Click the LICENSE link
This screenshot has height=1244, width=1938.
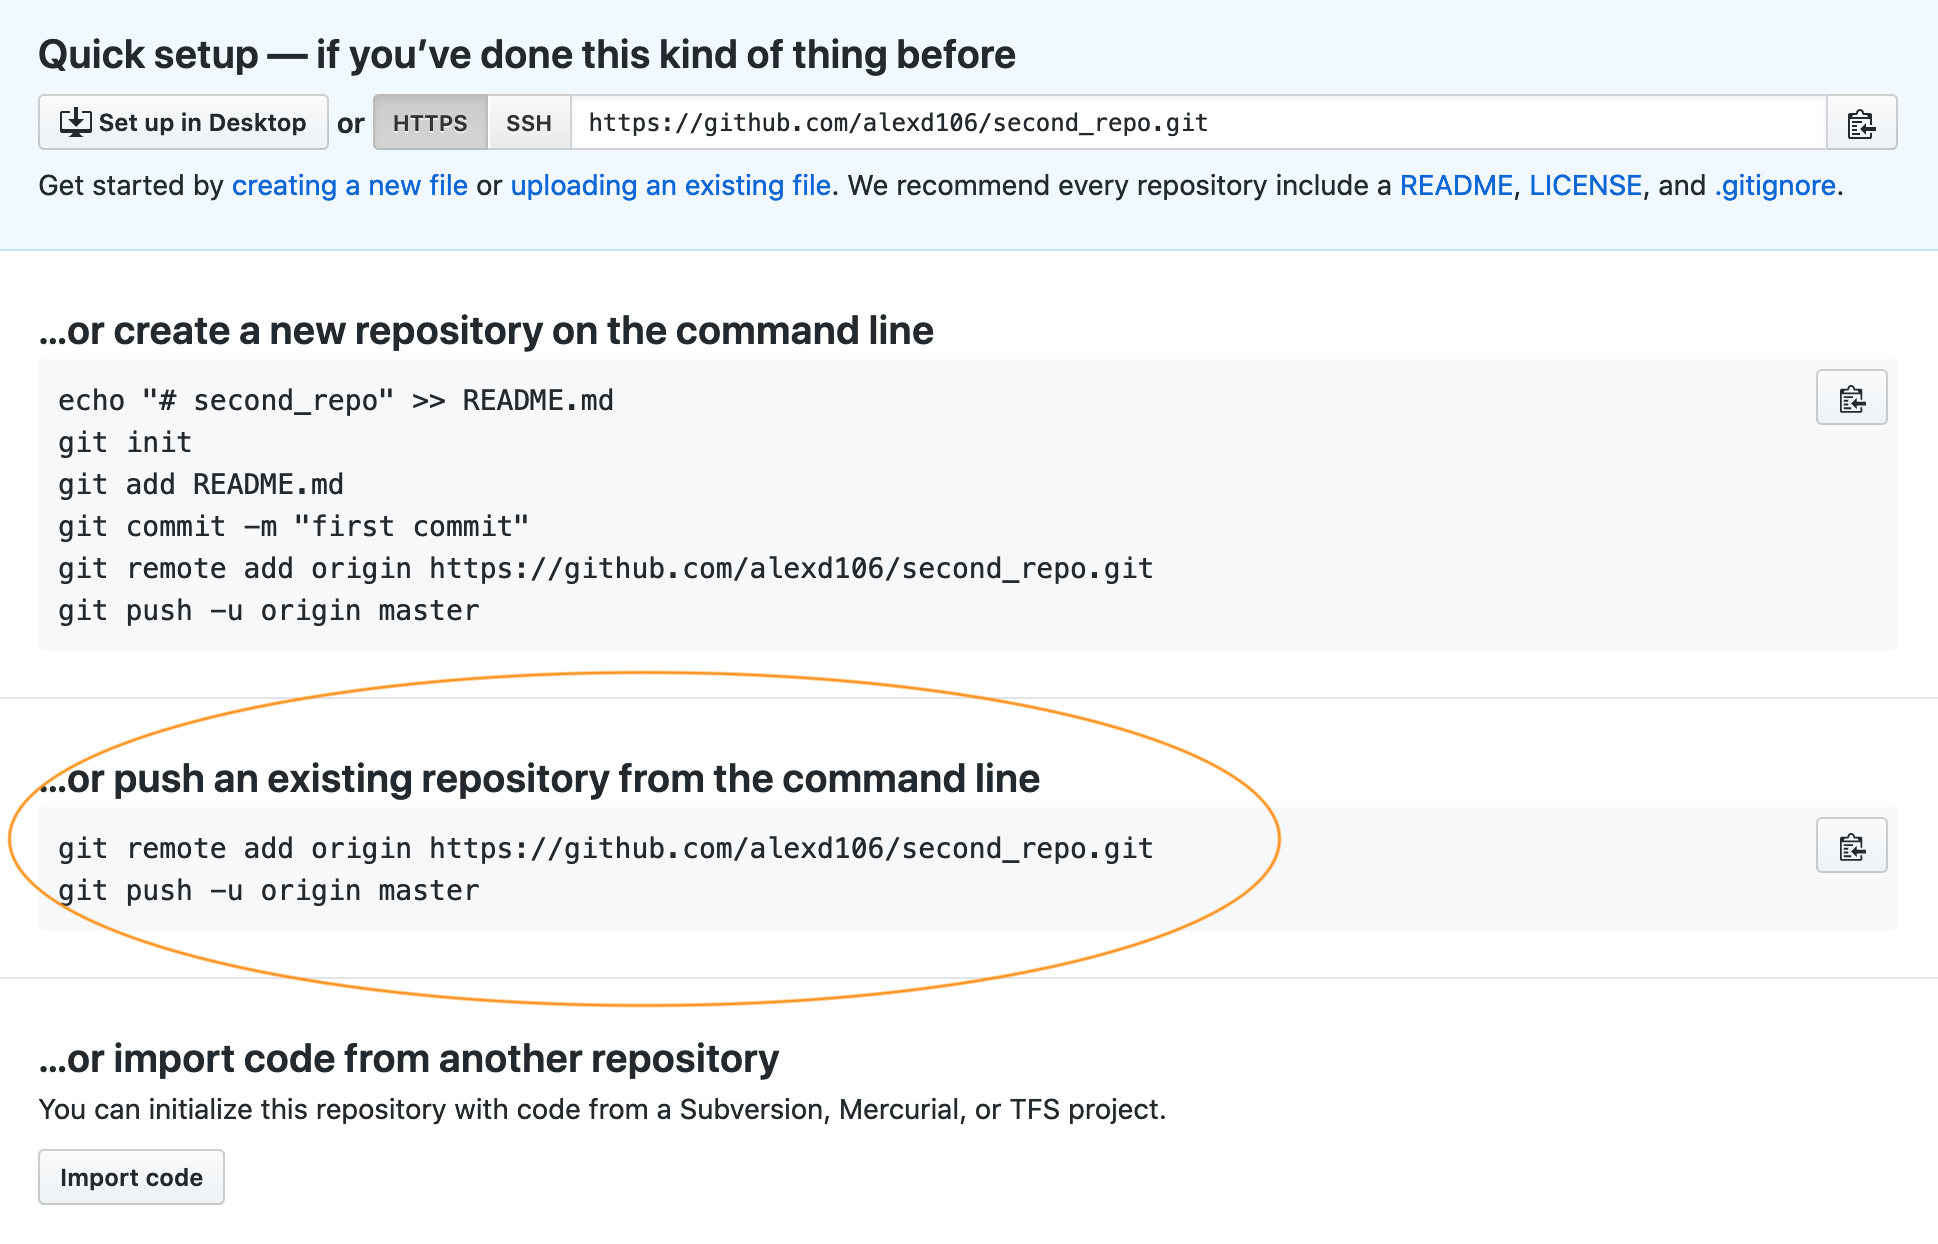(1585, 186)
